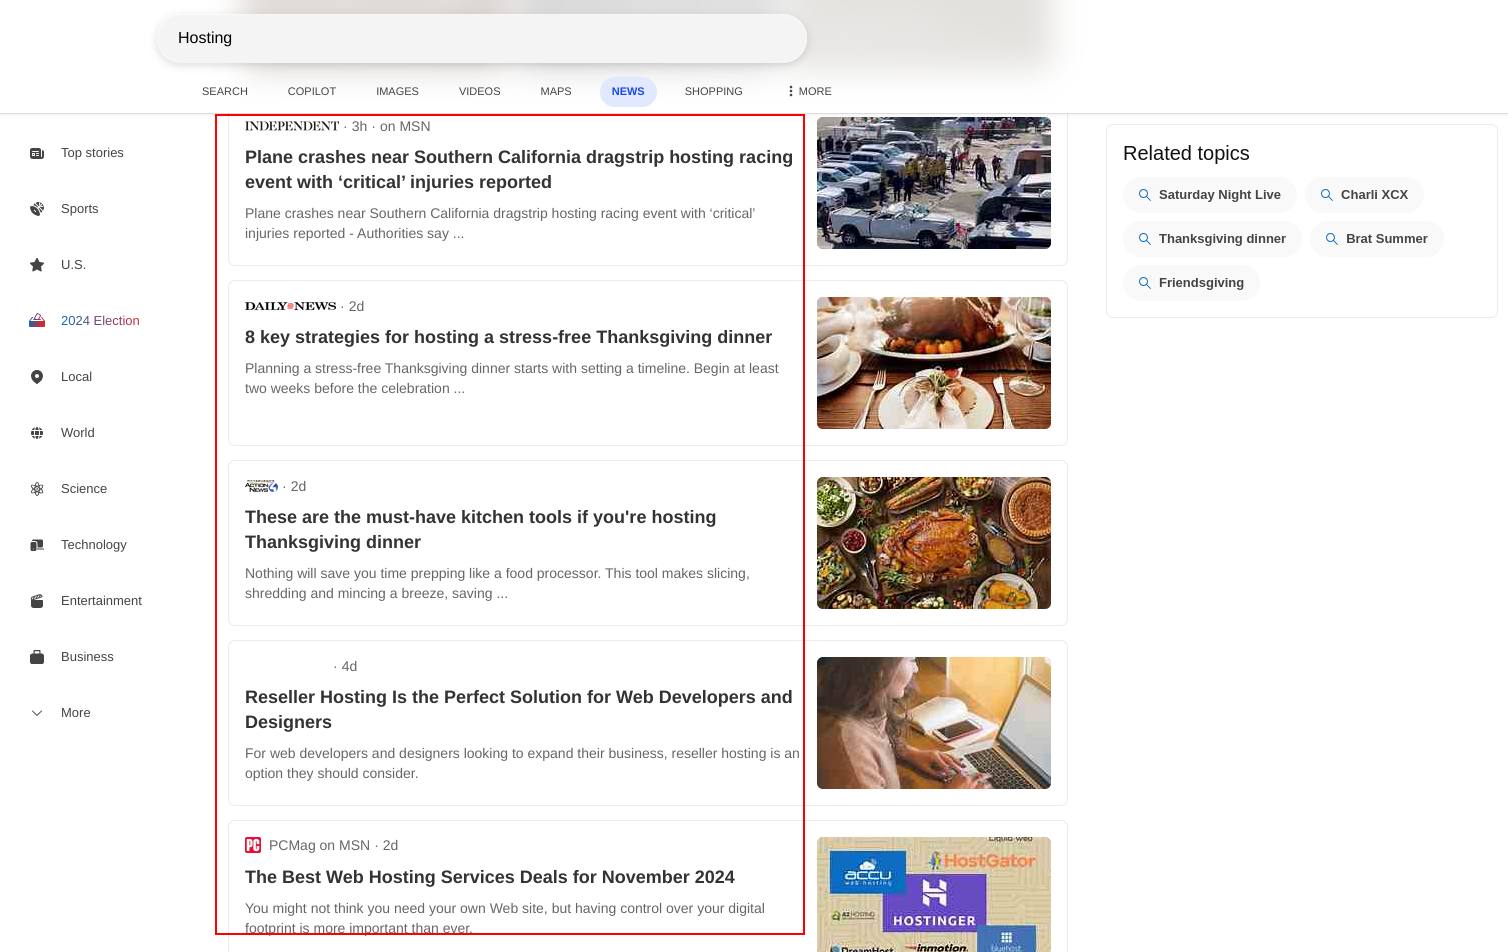The height and width of the screenshot is (952, 1508).
Task: Click the Local map pin icon
Action: 37,377
